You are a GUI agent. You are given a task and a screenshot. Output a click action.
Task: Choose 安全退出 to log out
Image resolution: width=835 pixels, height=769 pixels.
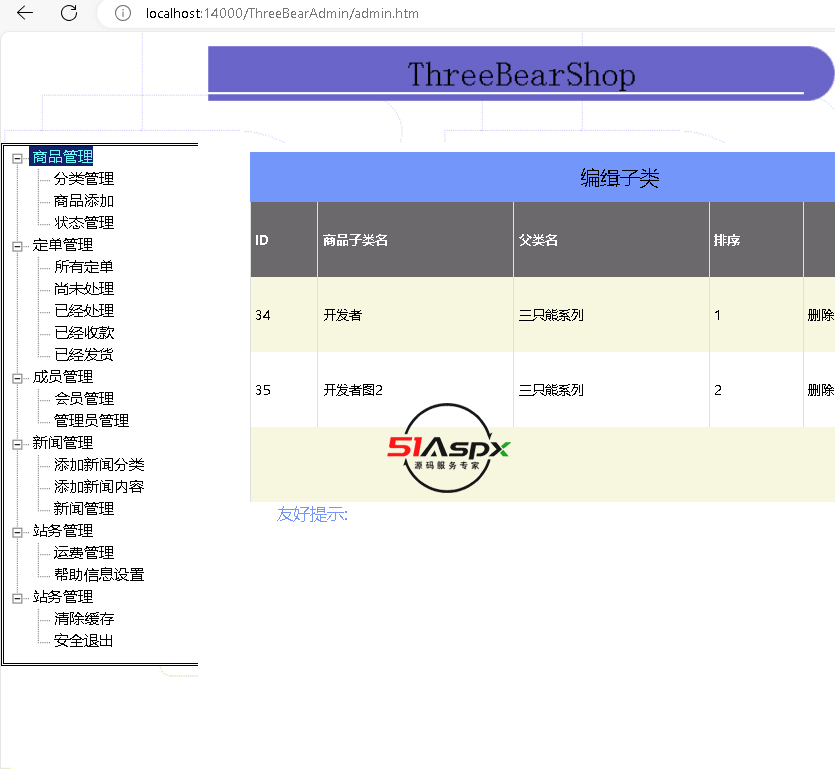84,641
